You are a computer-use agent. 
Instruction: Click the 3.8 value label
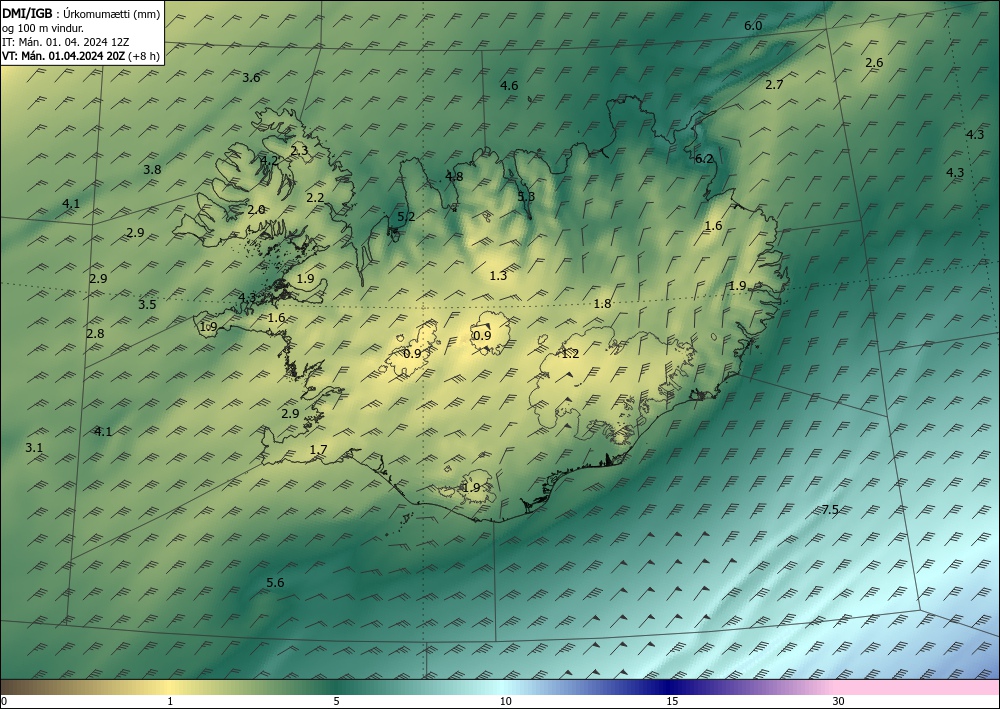click(152, 170)
